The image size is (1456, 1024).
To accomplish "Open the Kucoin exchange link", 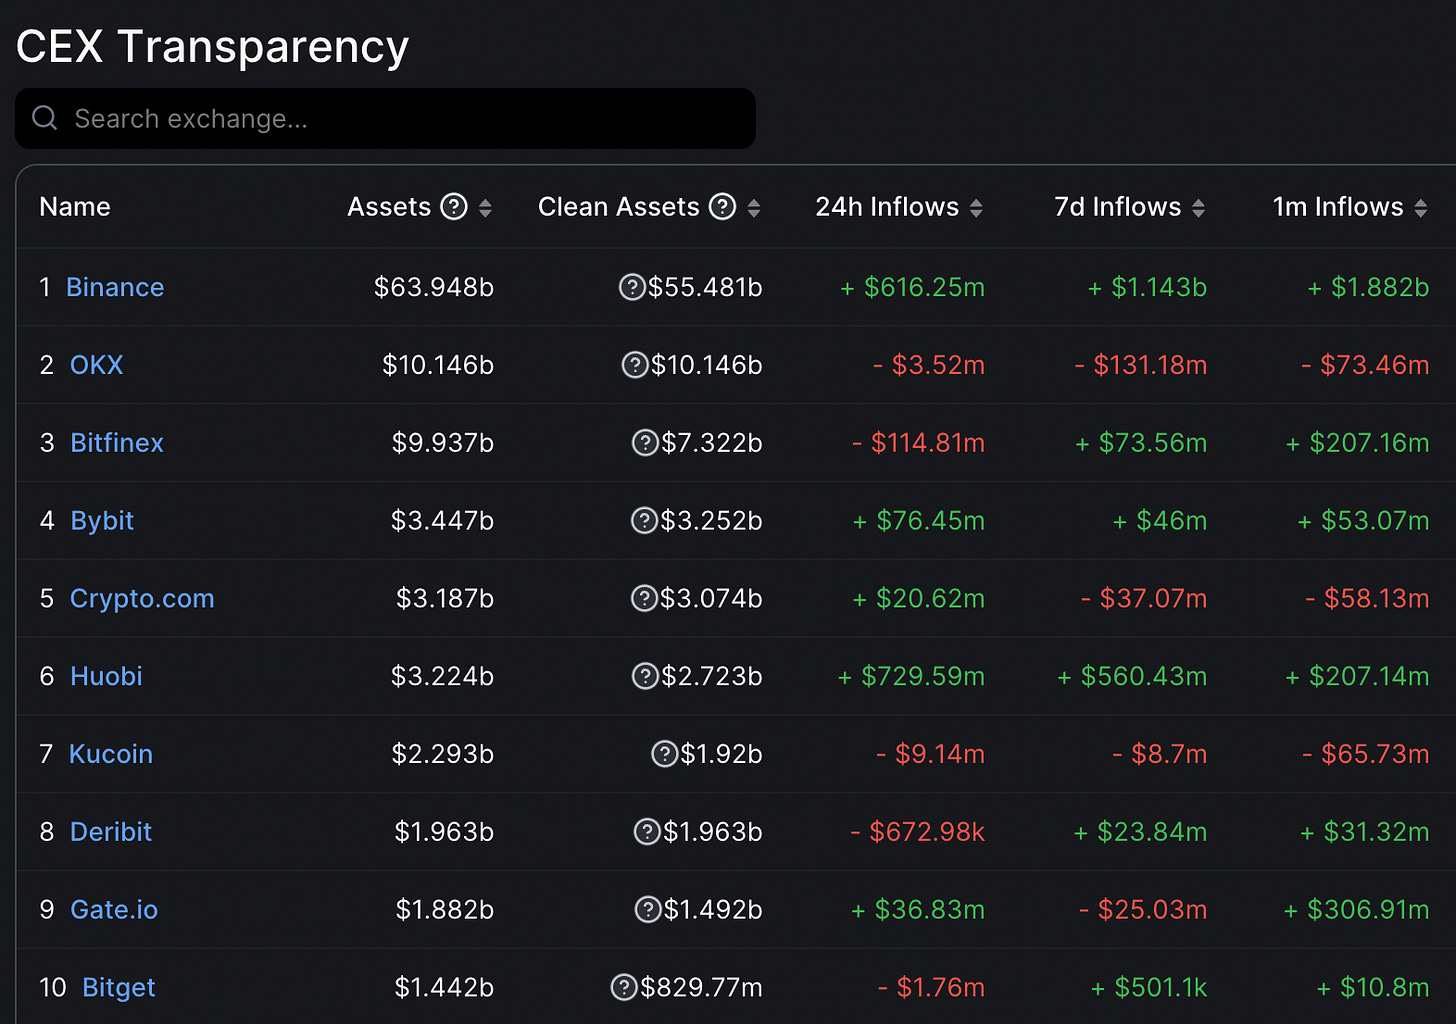I will pos(111,754).
